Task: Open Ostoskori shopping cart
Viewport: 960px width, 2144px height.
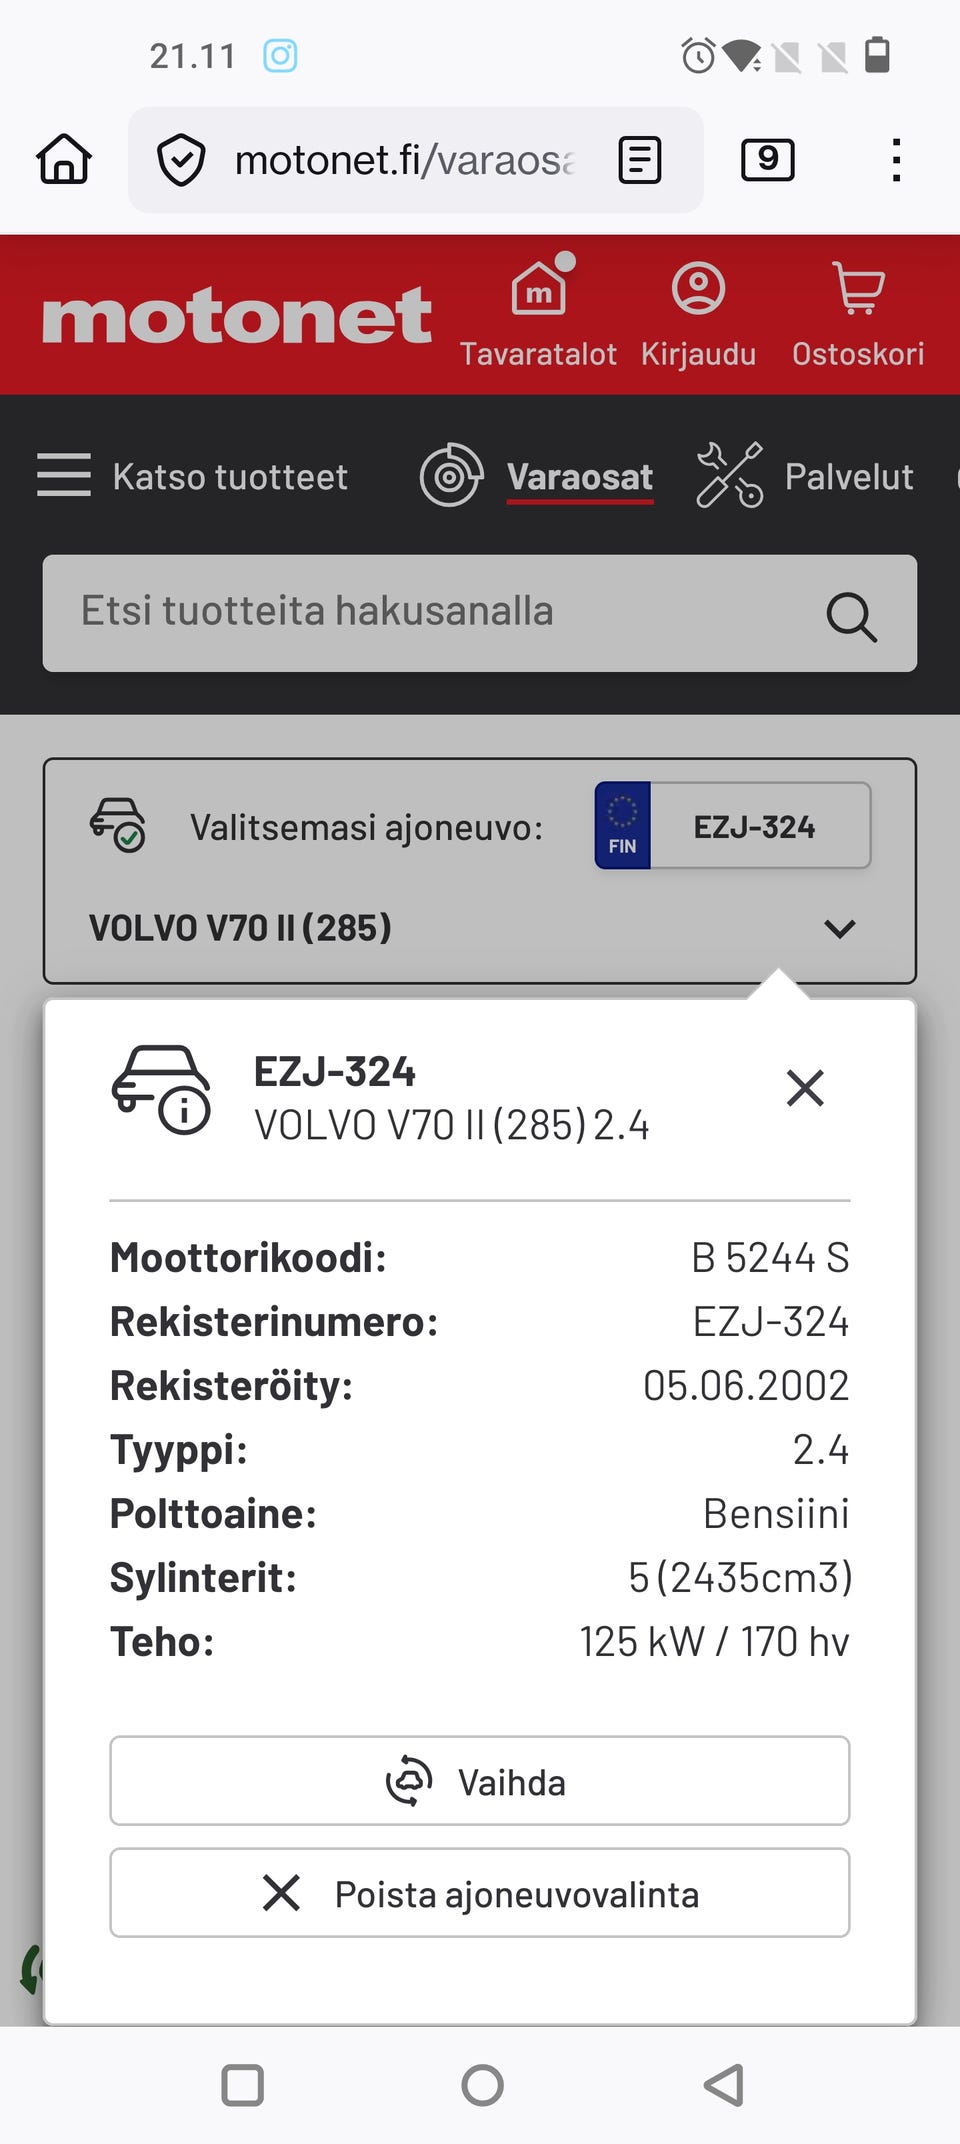Action: click(x=858, y=313)
